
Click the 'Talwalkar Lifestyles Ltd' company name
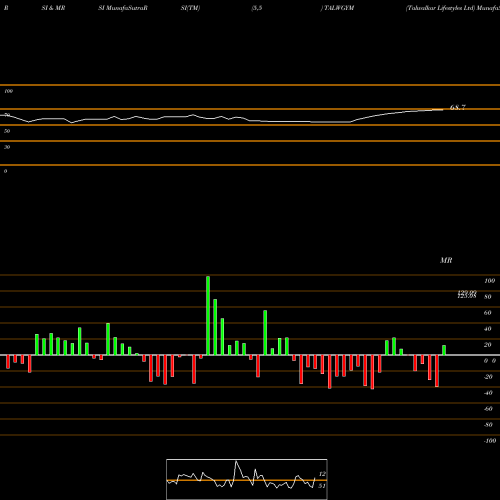tap(441, 8)
